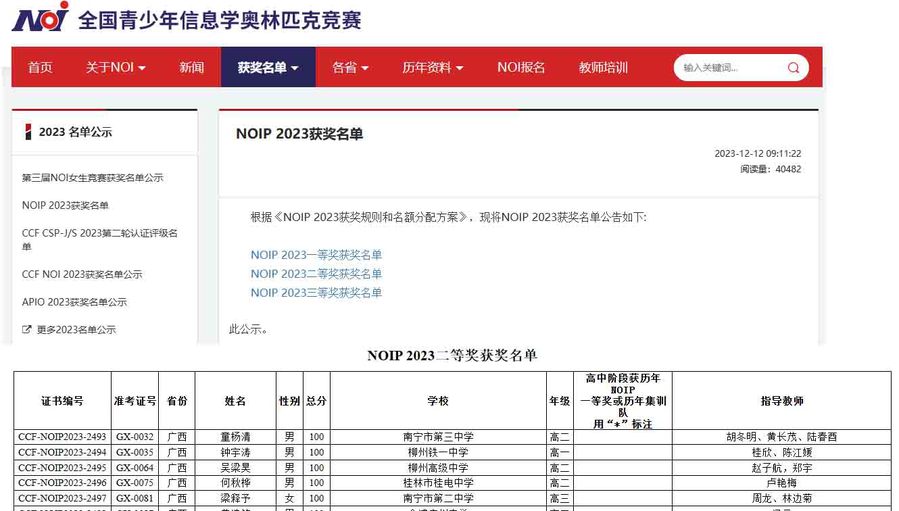Open the NOIP 2023三等奖获奖名单 link
The image size is (899, 511).
[x=316, y=293]
